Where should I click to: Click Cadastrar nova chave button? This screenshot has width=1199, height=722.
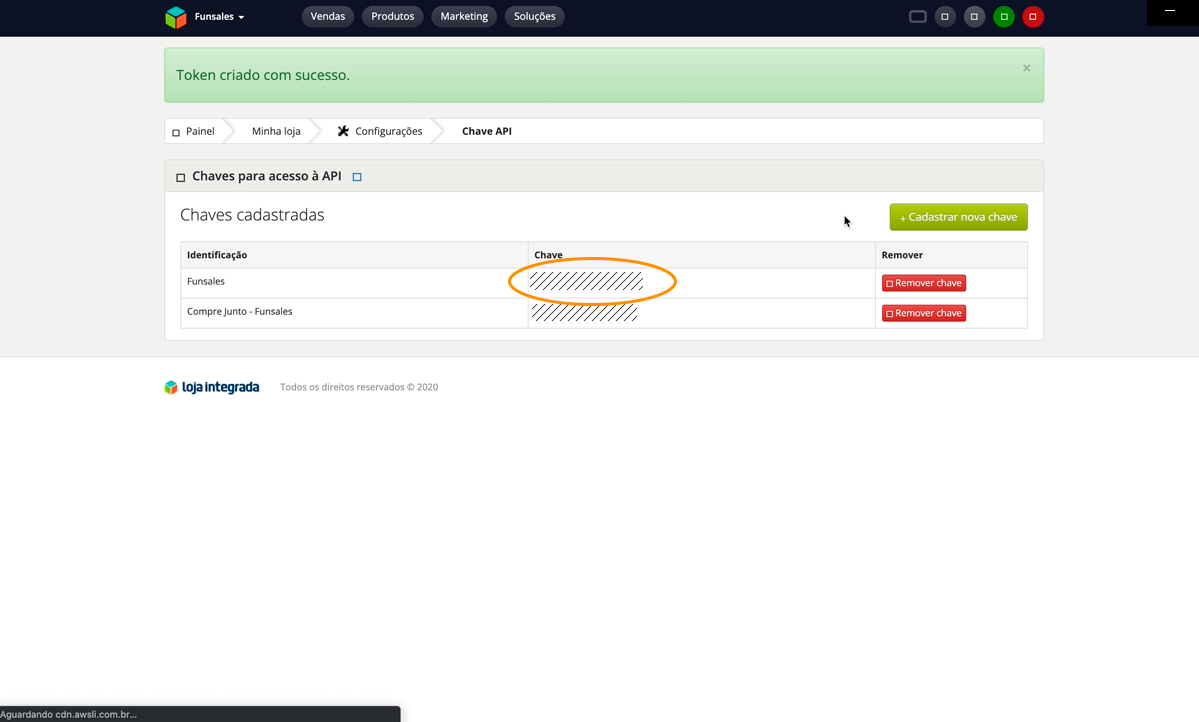958,217
